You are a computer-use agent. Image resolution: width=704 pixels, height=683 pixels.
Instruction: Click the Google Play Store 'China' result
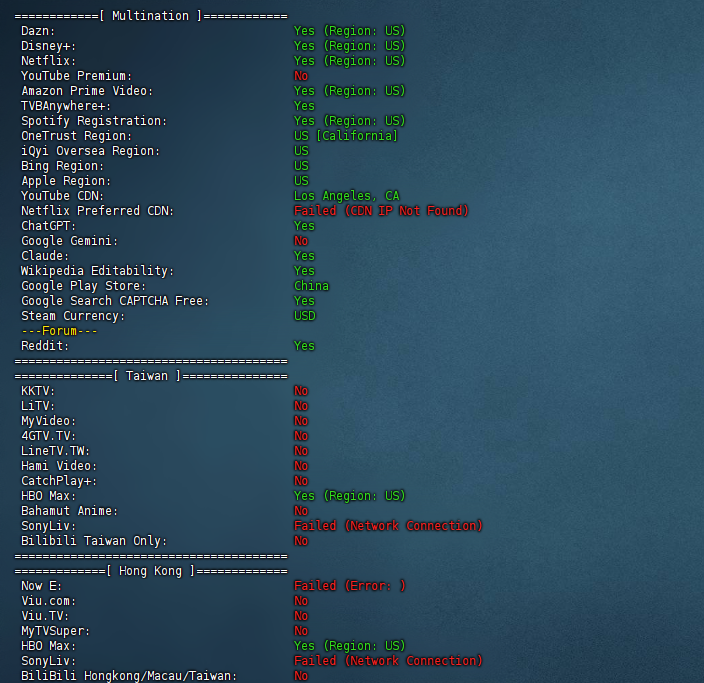click(x=311, y=286)
